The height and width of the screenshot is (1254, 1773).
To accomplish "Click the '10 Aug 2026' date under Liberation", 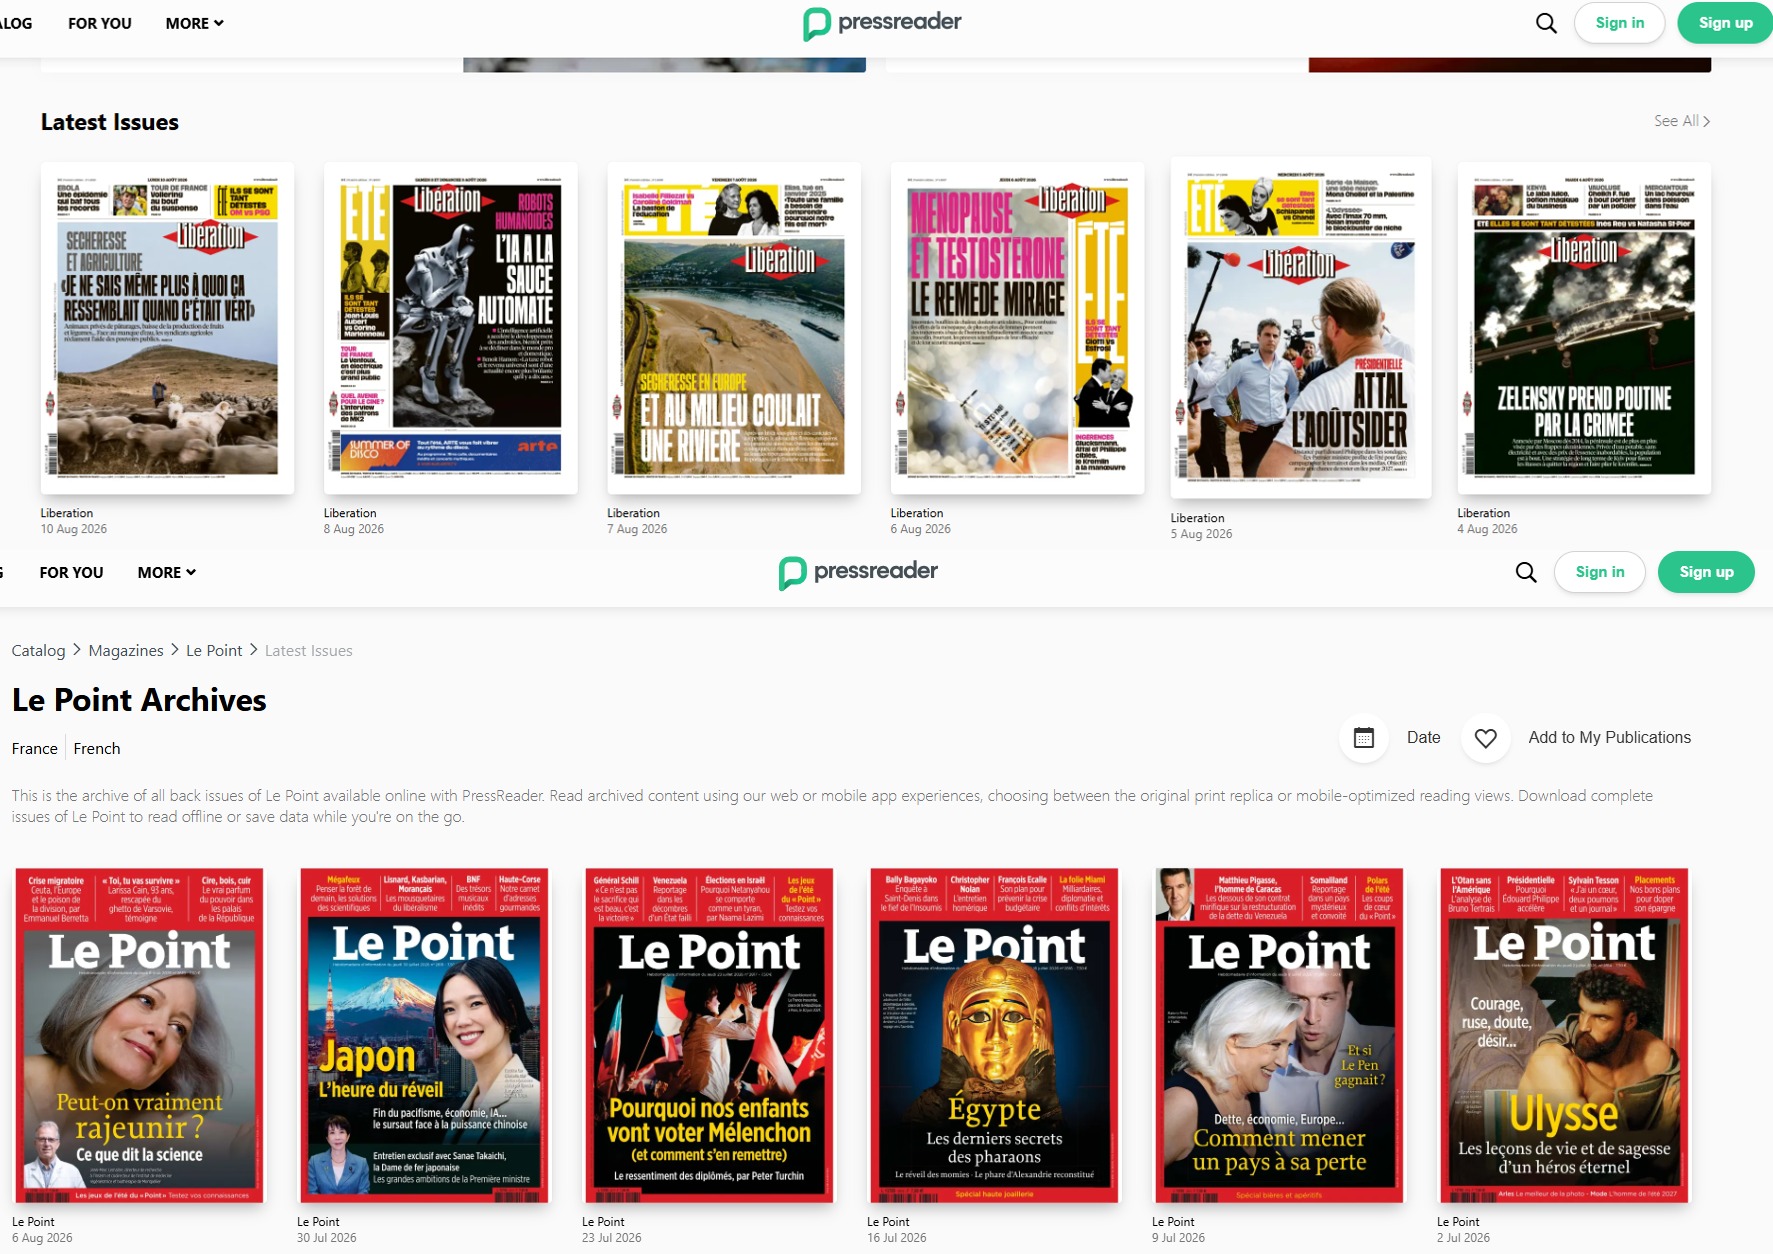I will 74,529.
